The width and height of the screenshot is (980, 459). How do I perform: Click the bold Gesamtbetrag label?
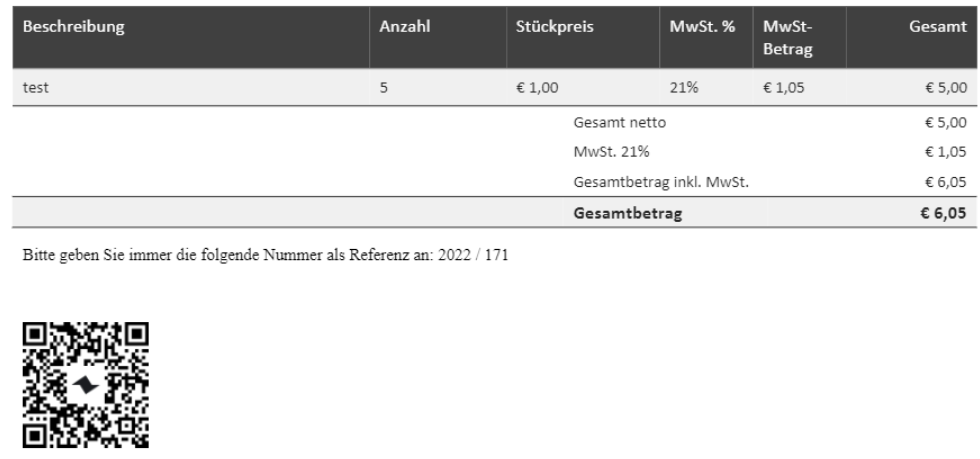tap(628, 213)
